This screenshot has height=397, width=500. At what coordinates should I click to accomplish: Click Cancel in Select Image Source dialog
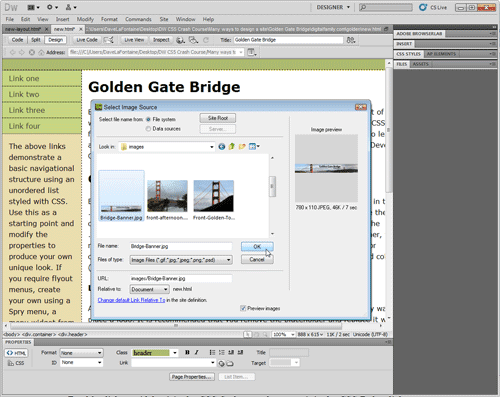[x=257, y=260]
